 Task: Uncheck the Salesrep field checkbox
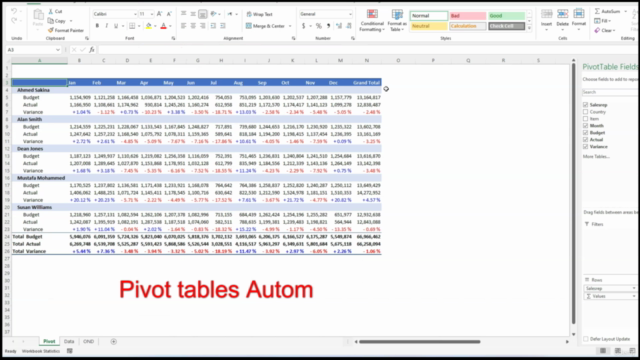pyautogui.click(x=585, y=105)
